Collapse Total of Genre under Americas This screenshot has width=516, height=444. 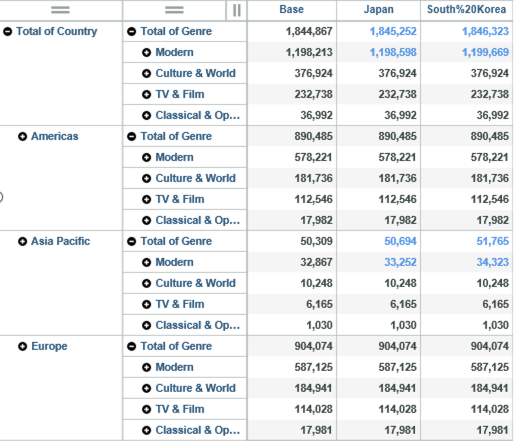132,137
